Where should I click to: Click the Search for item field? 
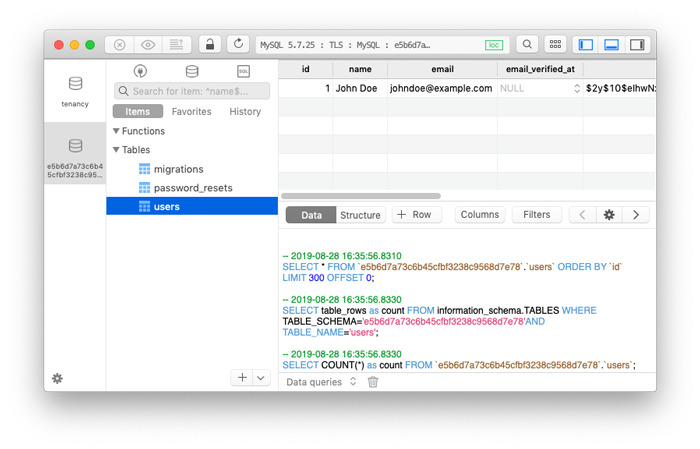point(192,91)
